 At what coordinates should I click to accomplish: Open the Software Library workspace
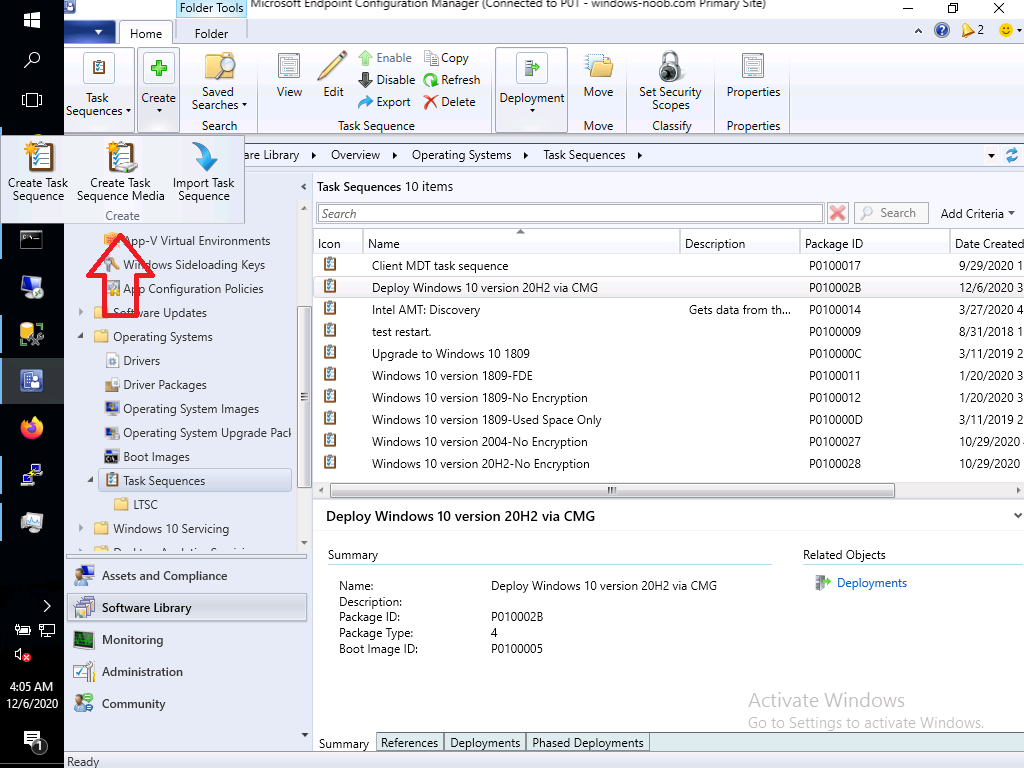pyautogui.click(x=187, y=607)
